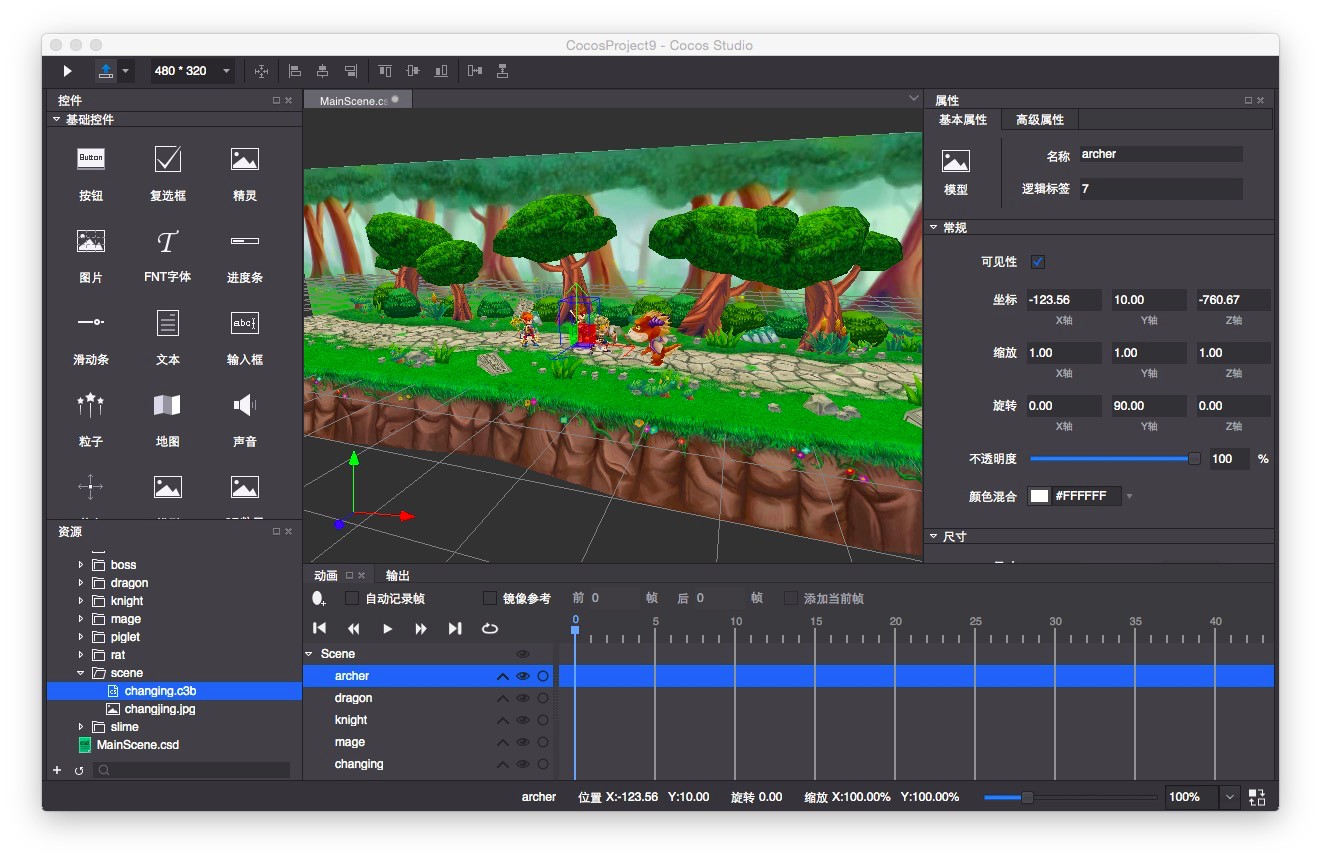1321x861 pixels.
Task: Hide the knight layer with eye icon
Action: point(522,721)
